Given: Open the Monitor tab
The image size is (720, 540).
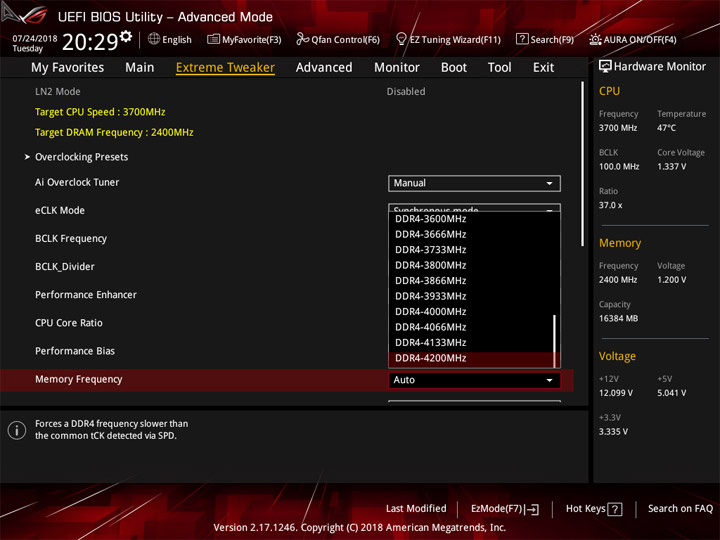Looking at the screenshot, I should [x=397, y=68].
